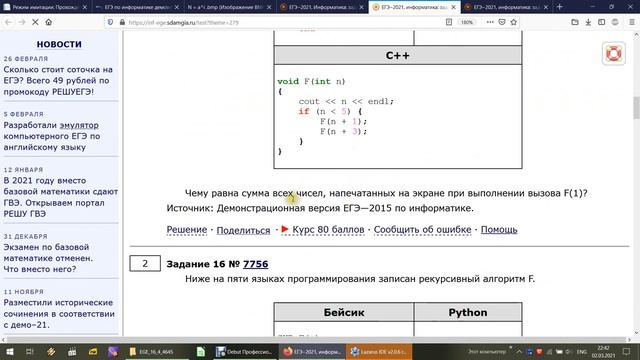Open the 'Помощь' link
Image resolution: width=640 pixels, height=360 pixels.
coord(499,230)
